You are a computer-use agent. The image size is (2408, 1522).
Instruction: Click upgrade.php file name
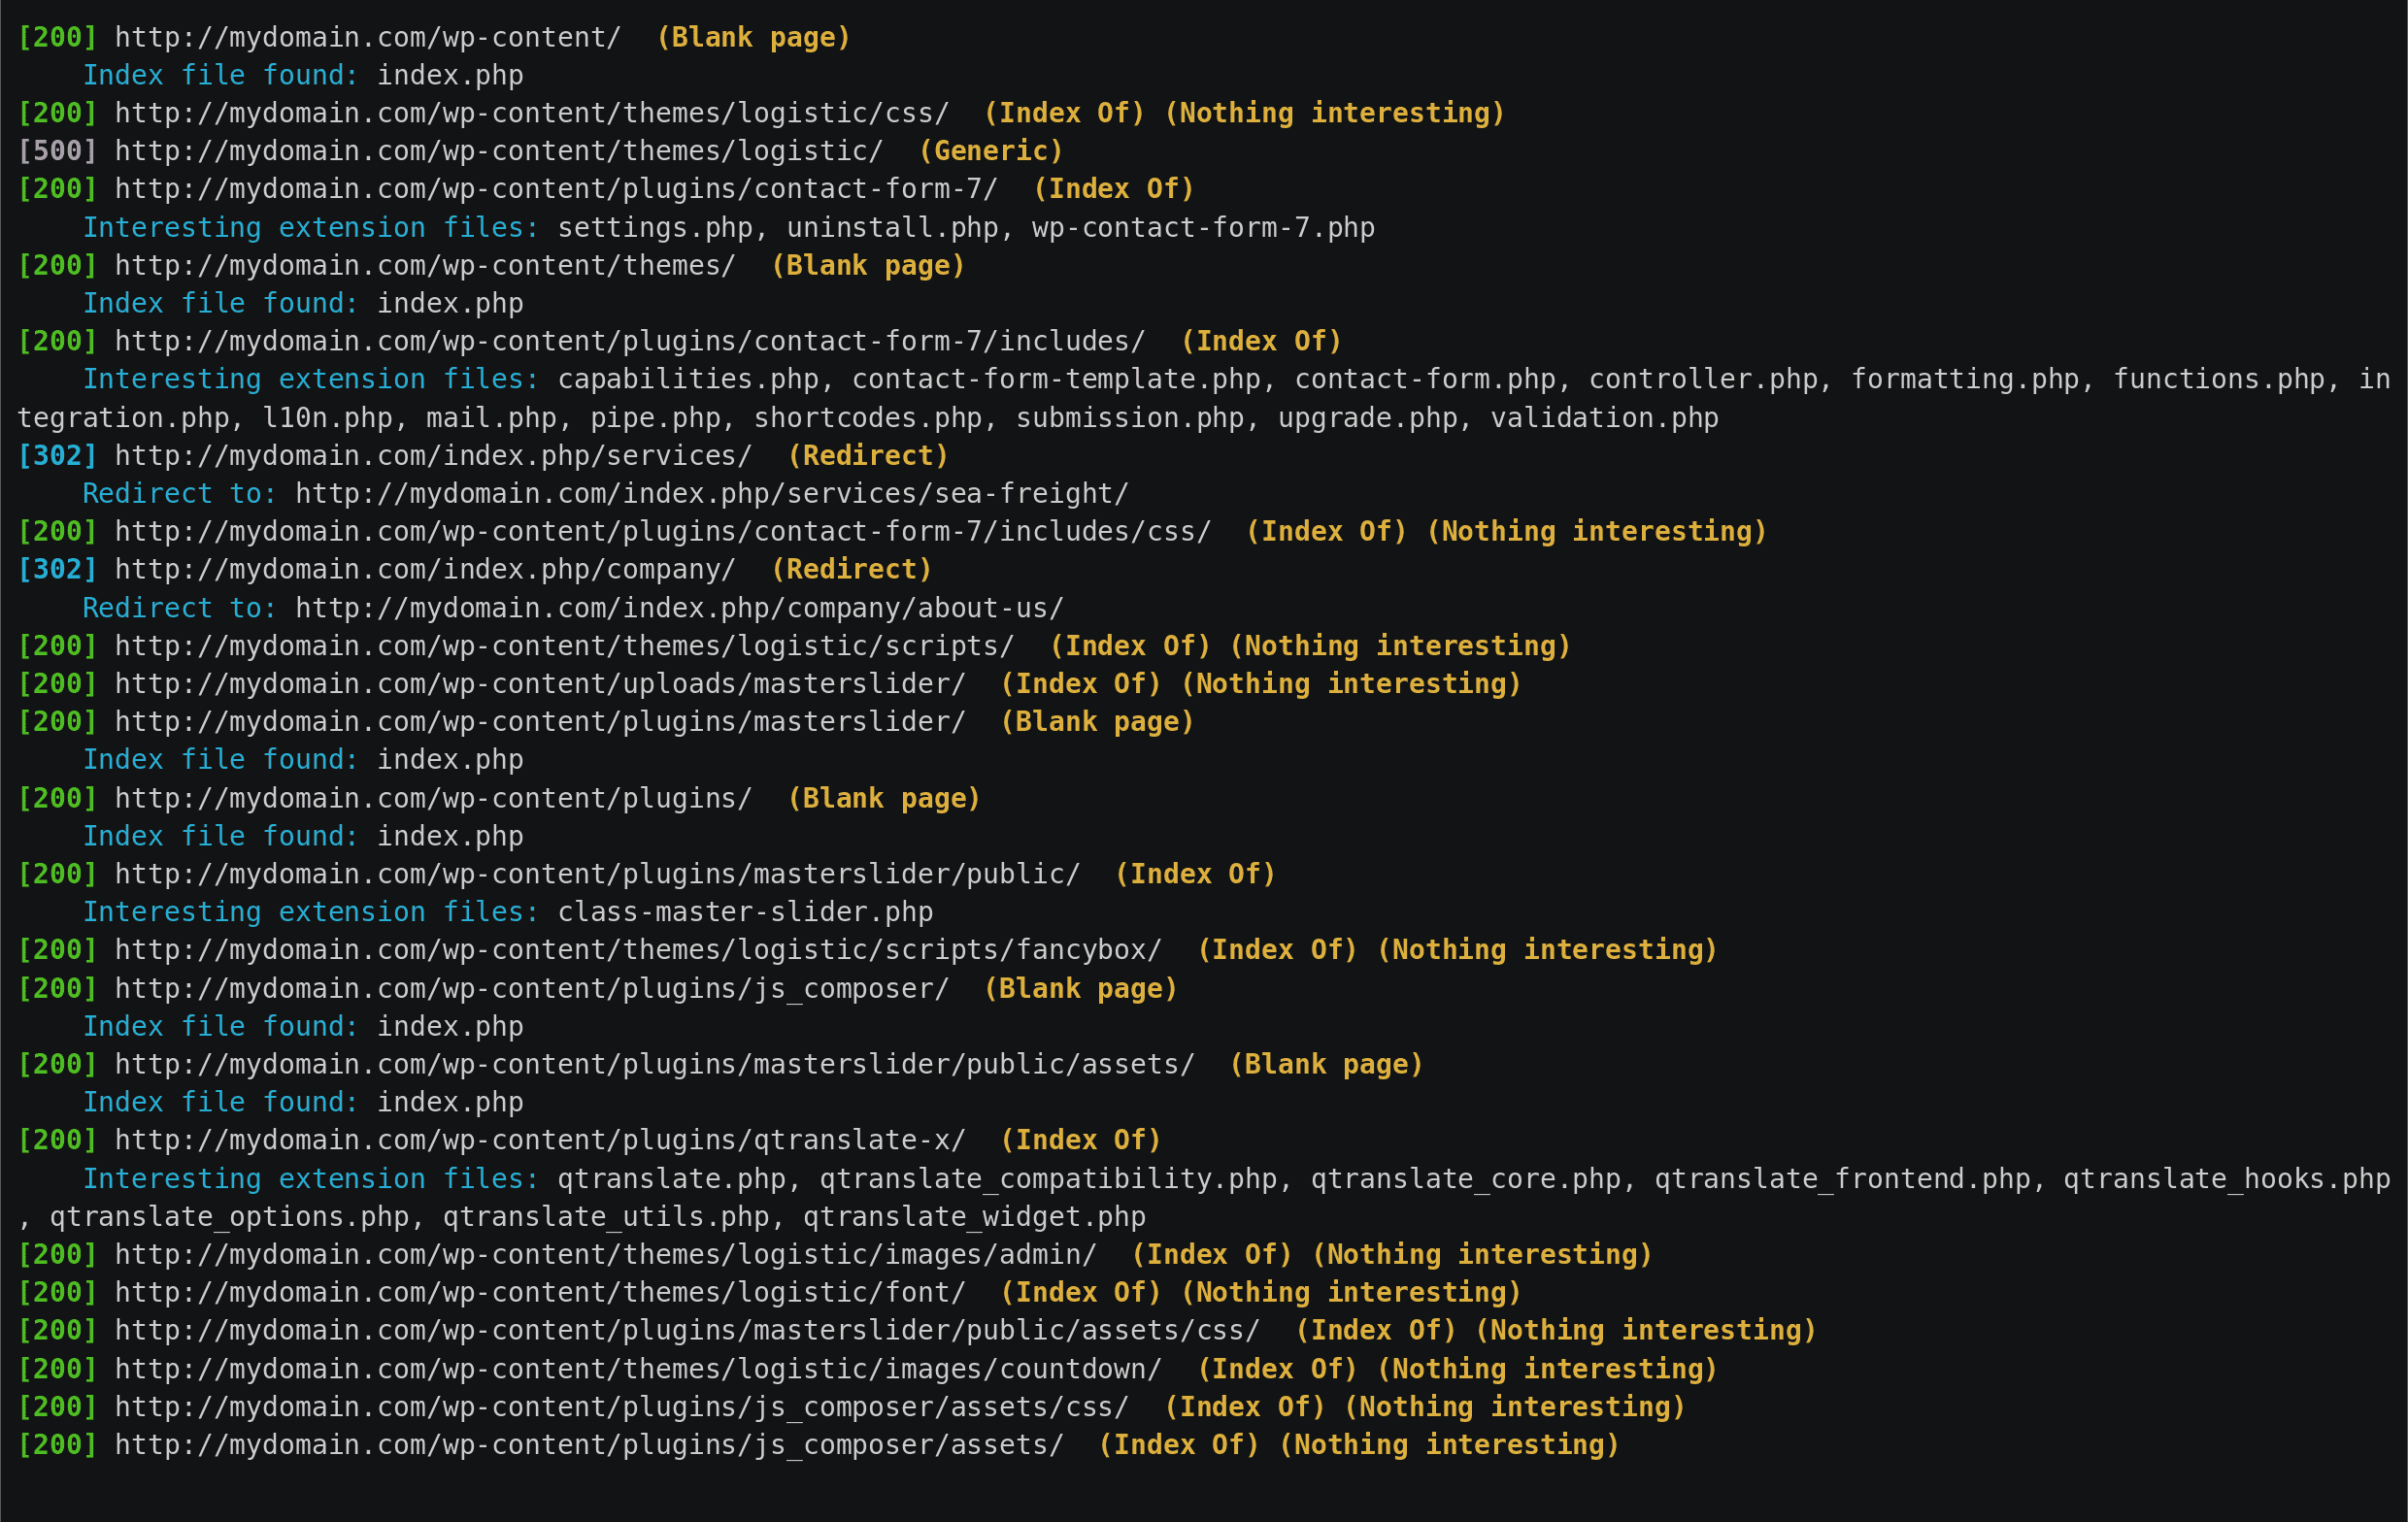tap(1368, 418)
